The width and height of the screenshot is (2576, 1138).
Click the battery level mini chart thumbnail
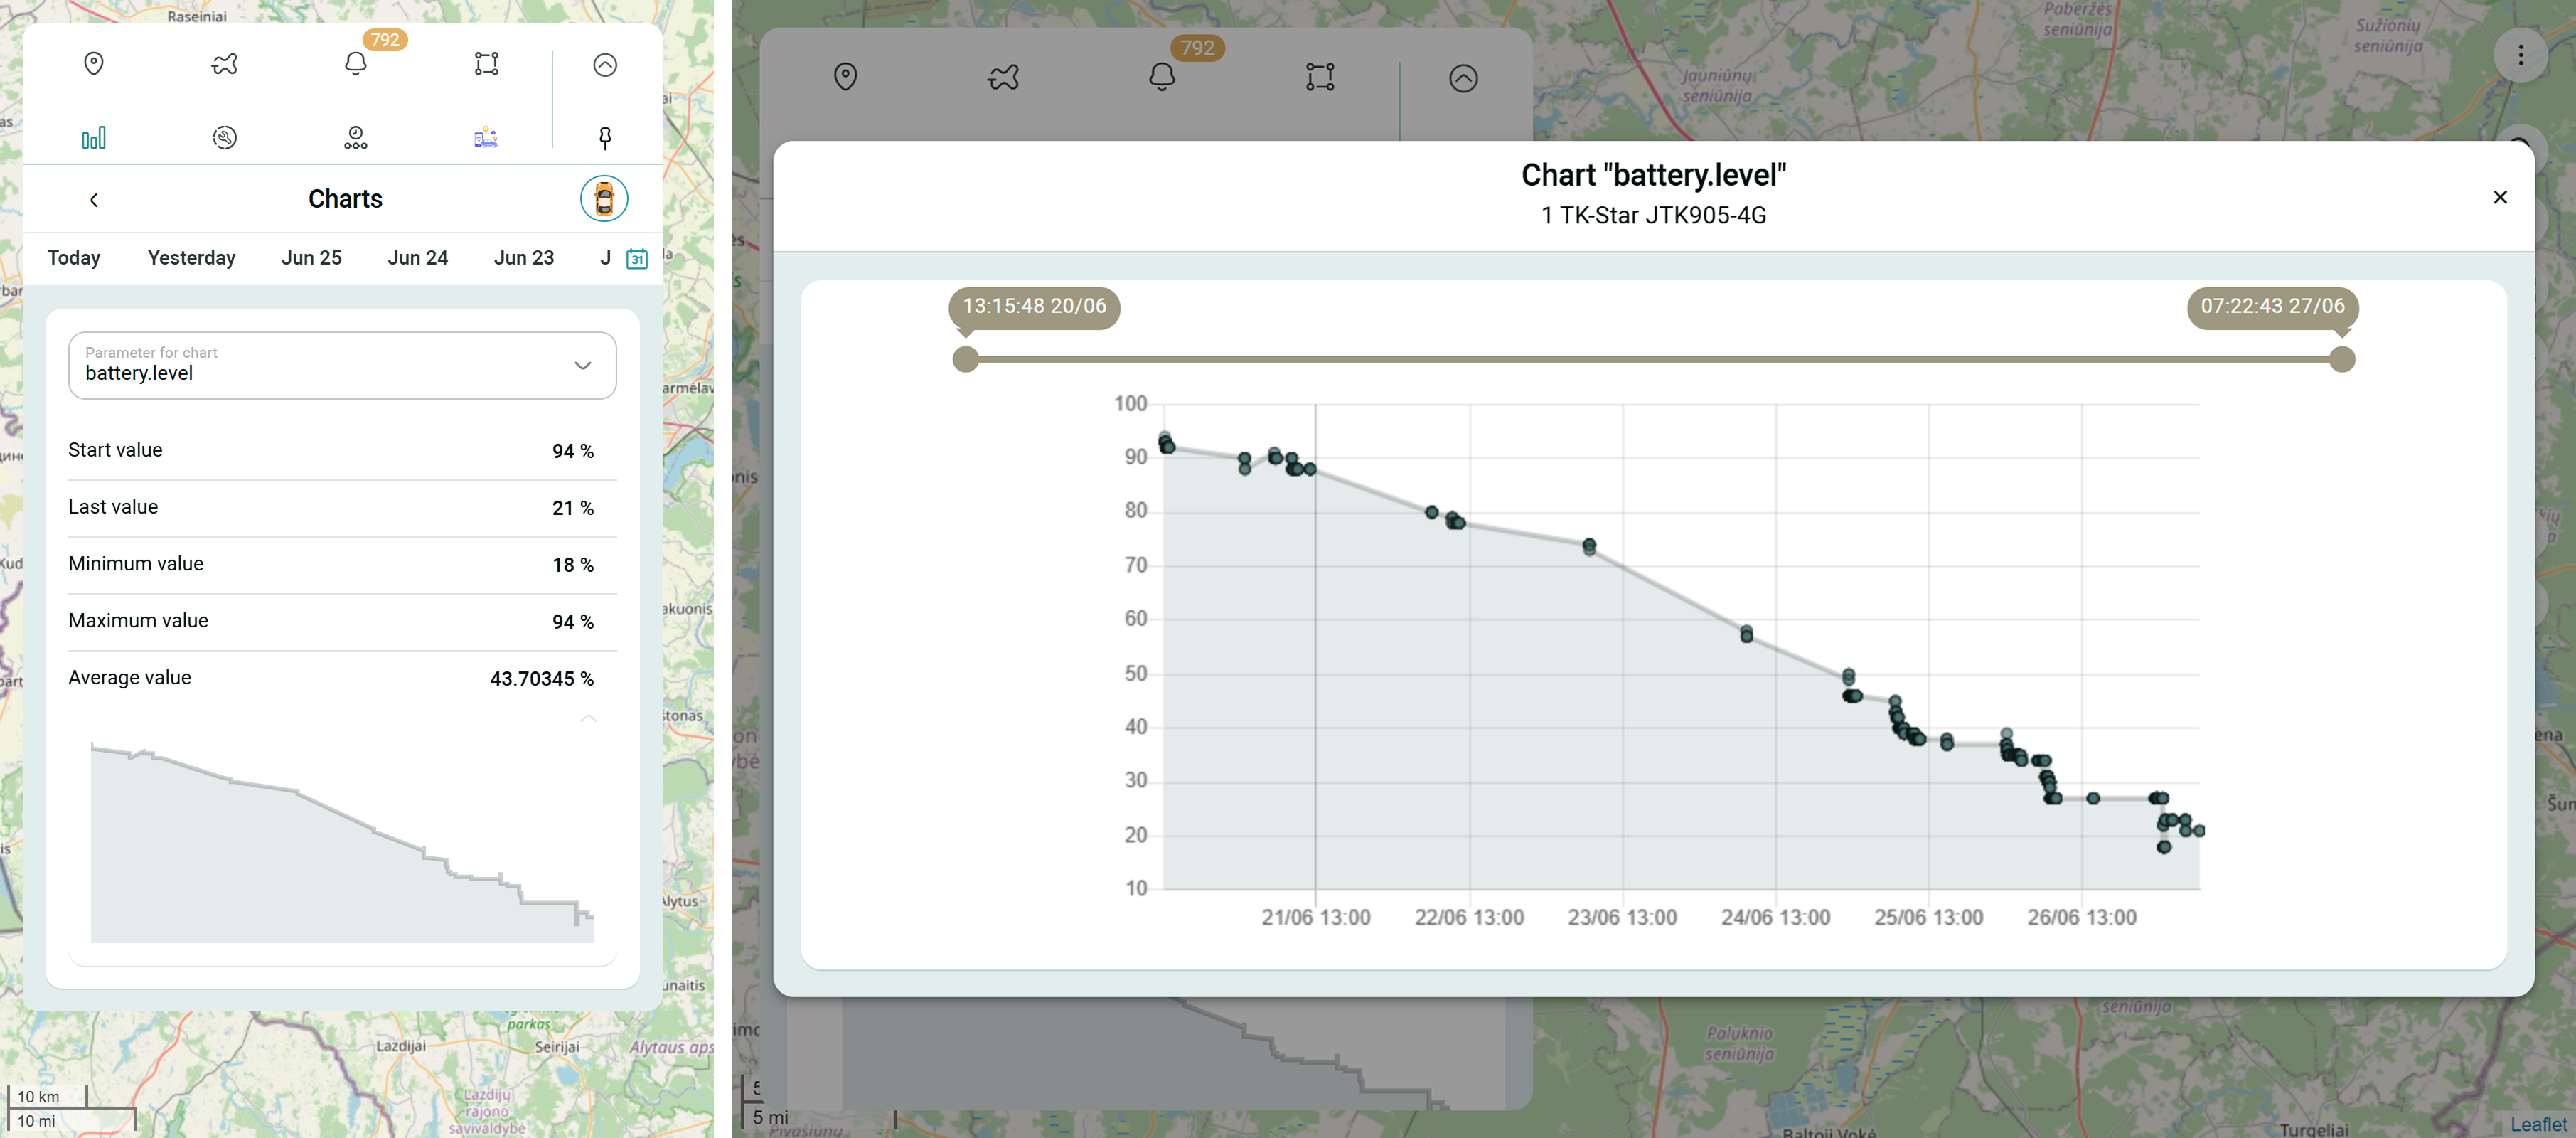342,842
